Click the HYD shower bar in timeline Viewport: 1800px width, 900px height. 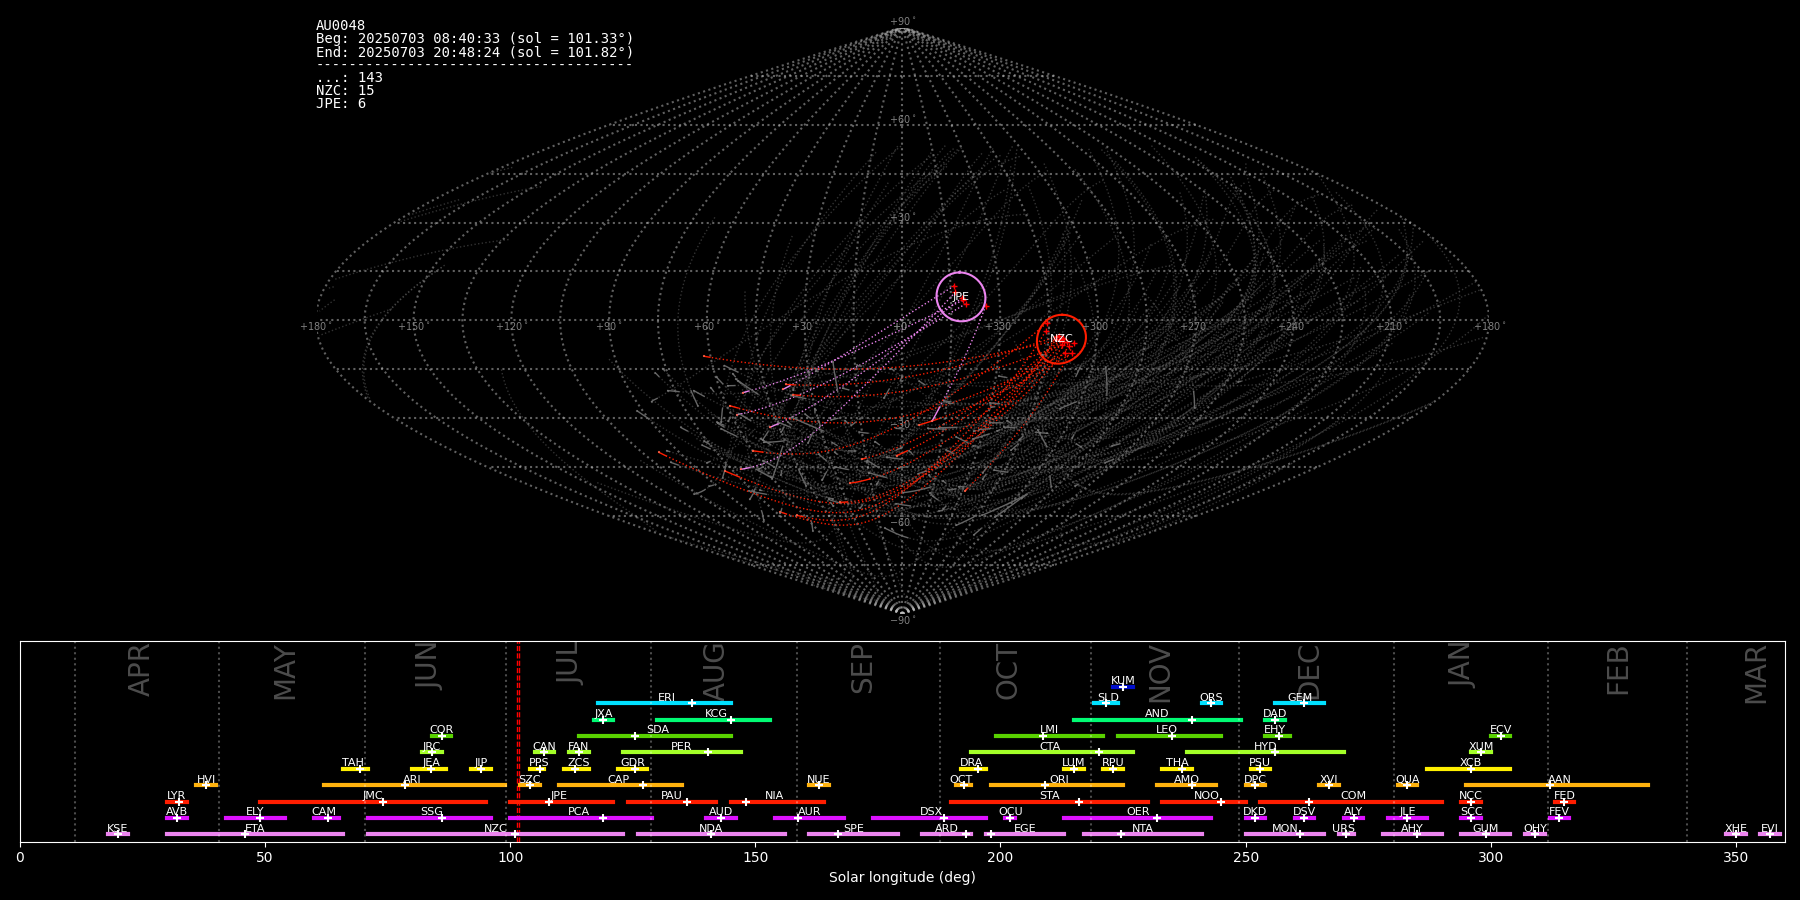pos(1265,752)
